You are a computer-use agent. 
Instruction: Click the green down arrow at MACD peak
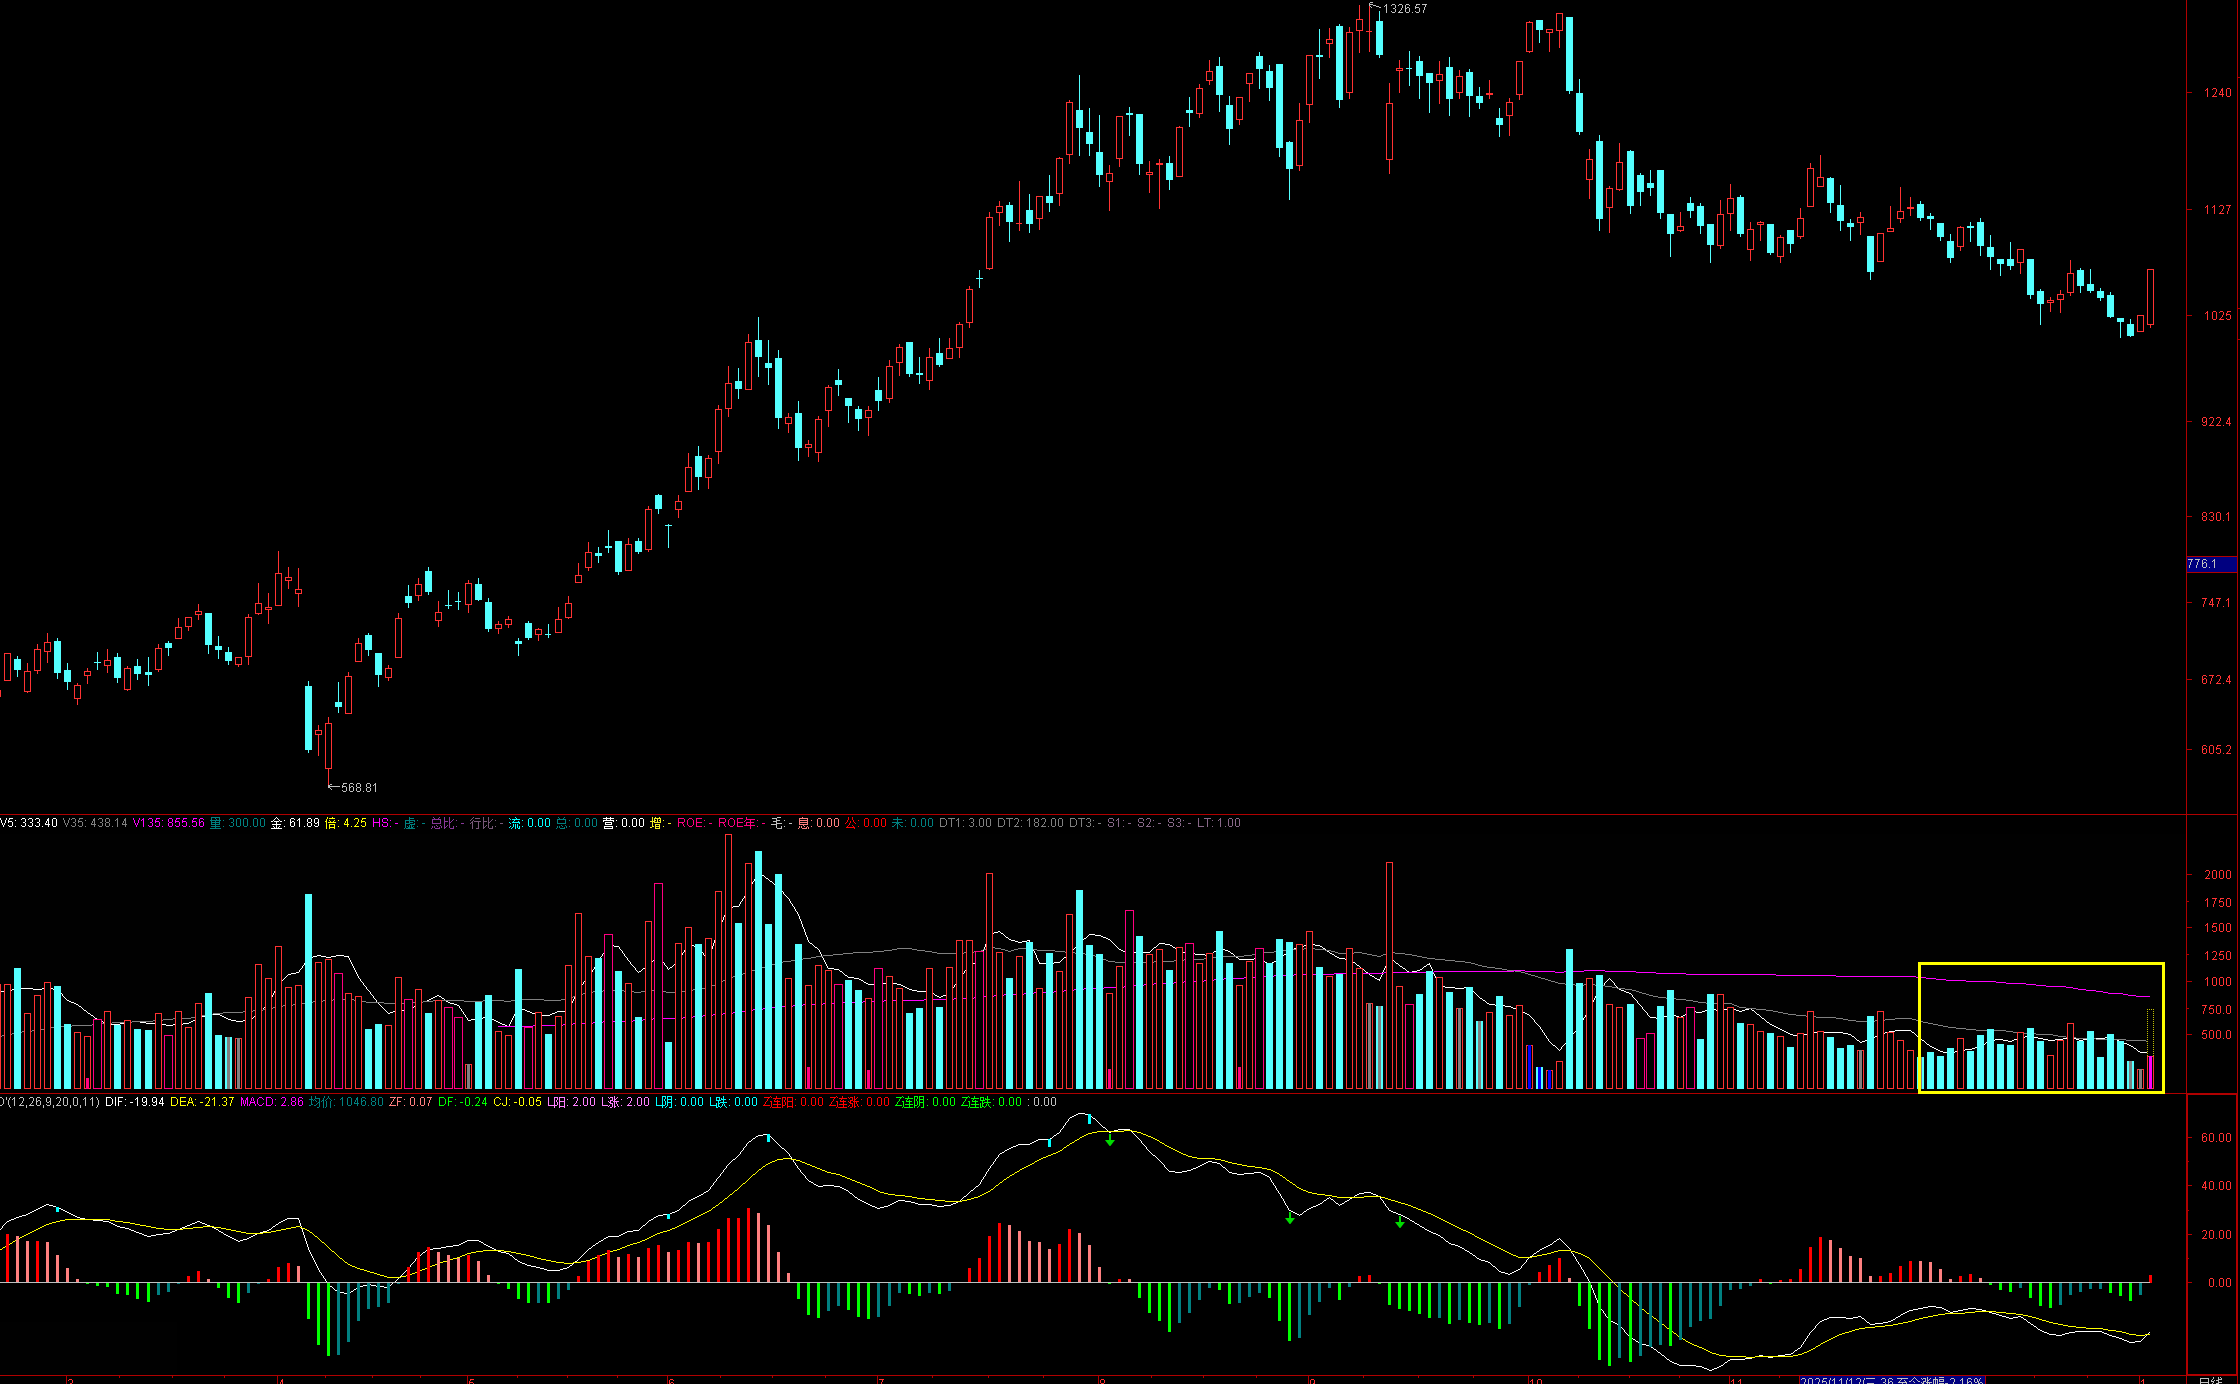pos(1110,1139)
